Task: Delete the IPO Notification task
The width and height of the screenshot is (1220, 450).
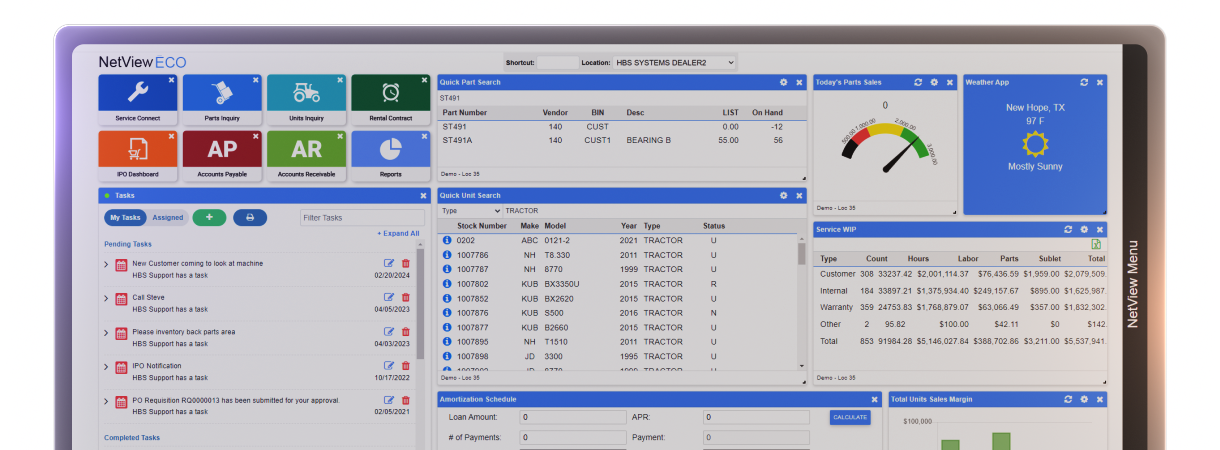Action: [405, 366]
